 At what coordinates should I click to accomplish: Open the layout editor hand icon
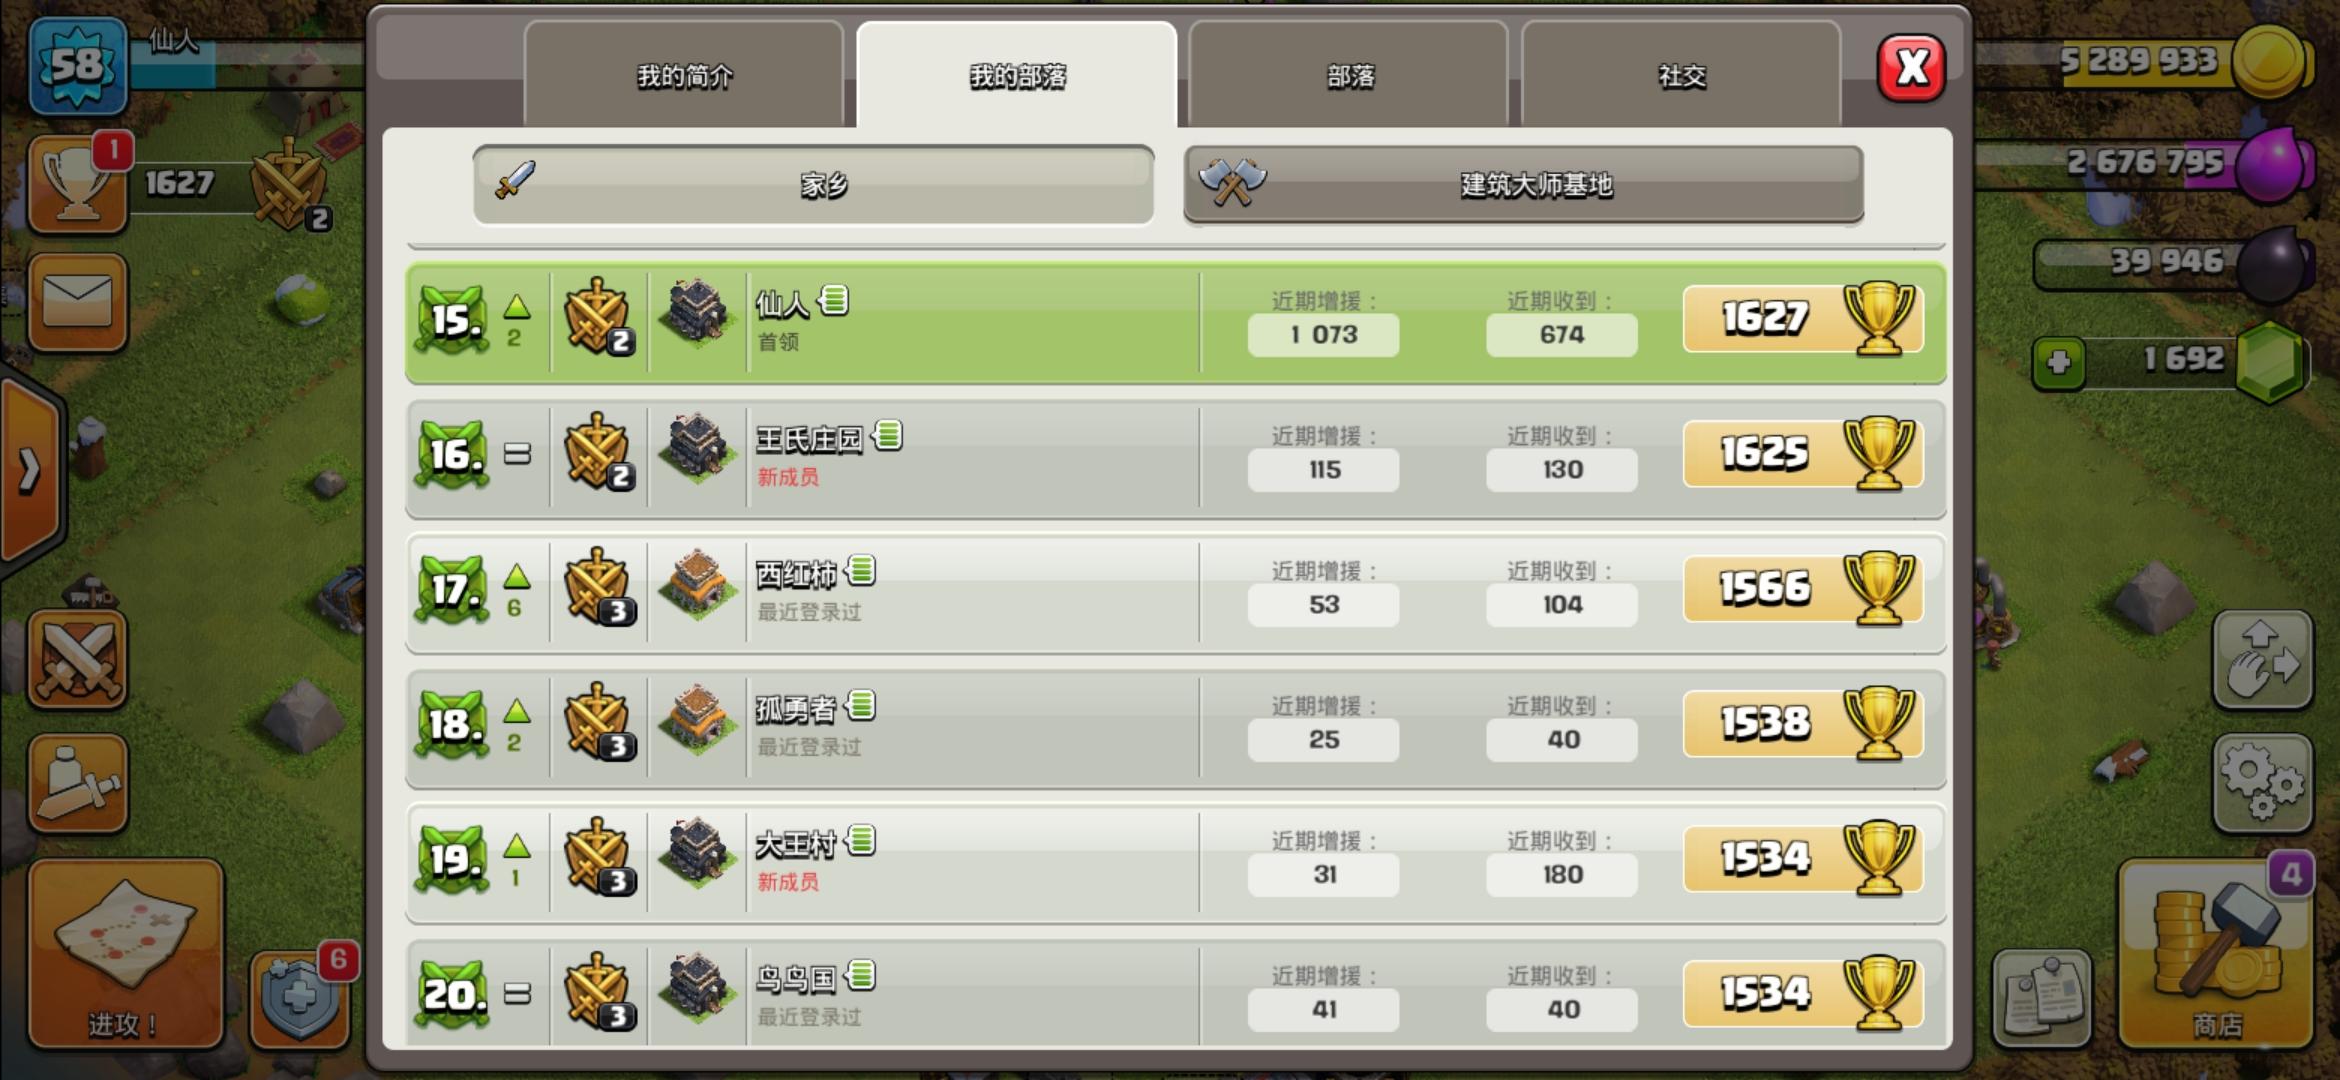pyautogui.click(x=2263, y=660)
